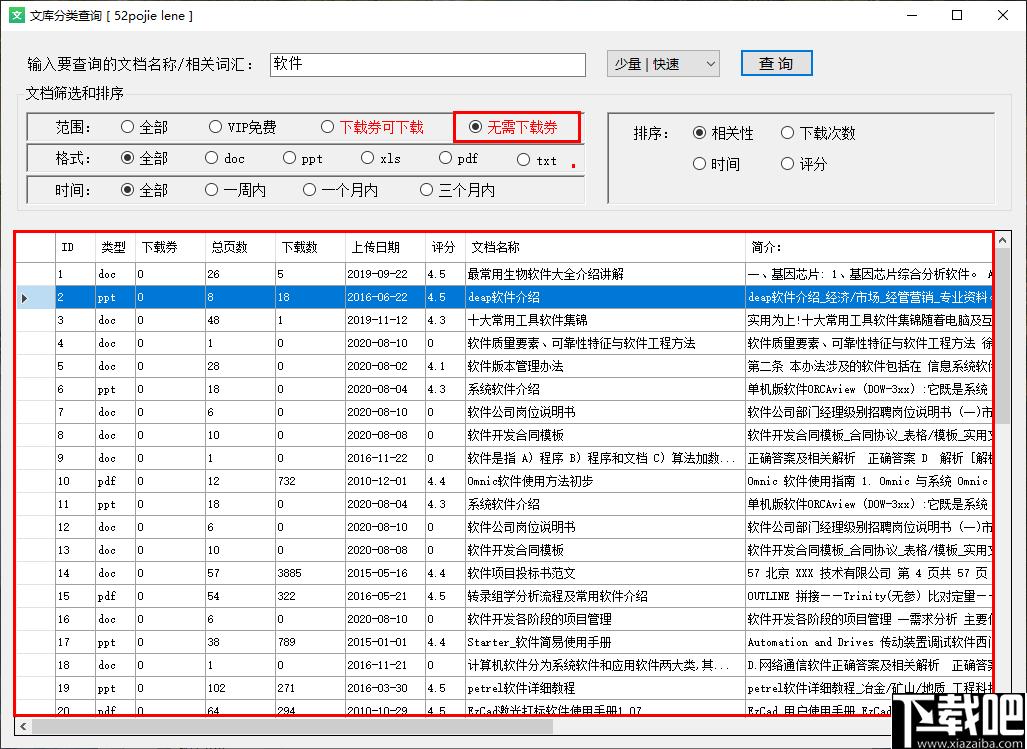
Task: Select 全部 radio in 范围 row
Action: [x=144, y=127]
